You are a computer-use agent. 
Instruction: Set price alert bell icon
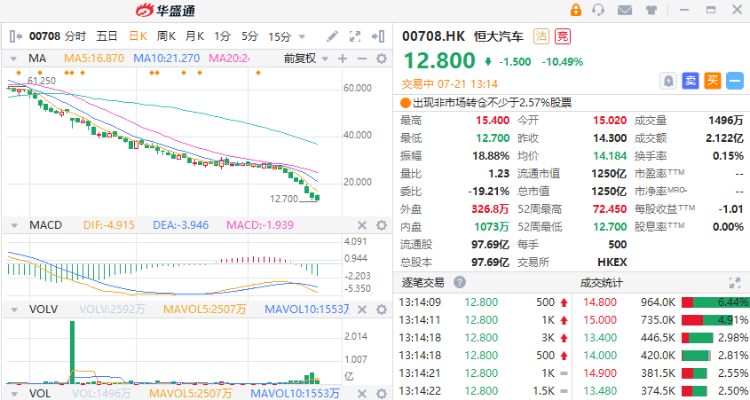[668, 81]
